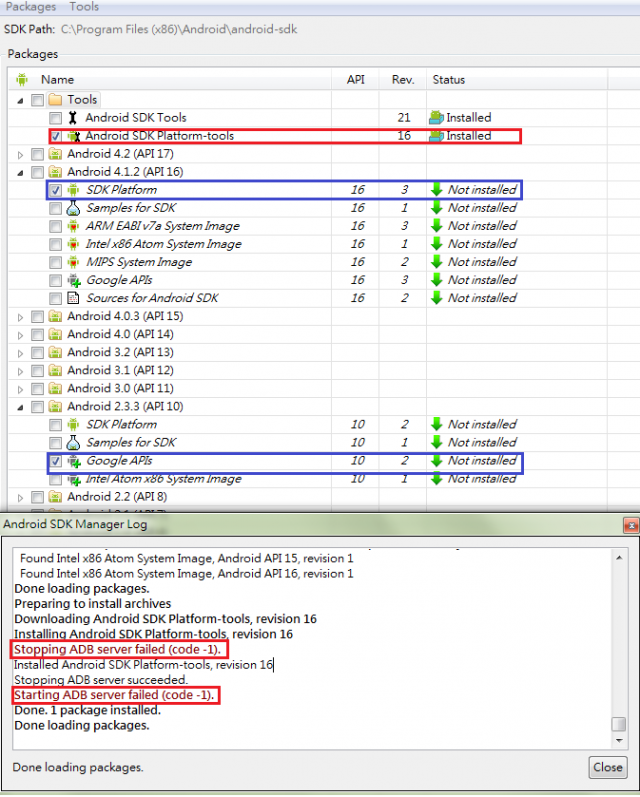Collapse the Android 4.1.2 (API 16) node
Image resolution: width=640 pixels, height=797 pixels.
pos(20,173)
